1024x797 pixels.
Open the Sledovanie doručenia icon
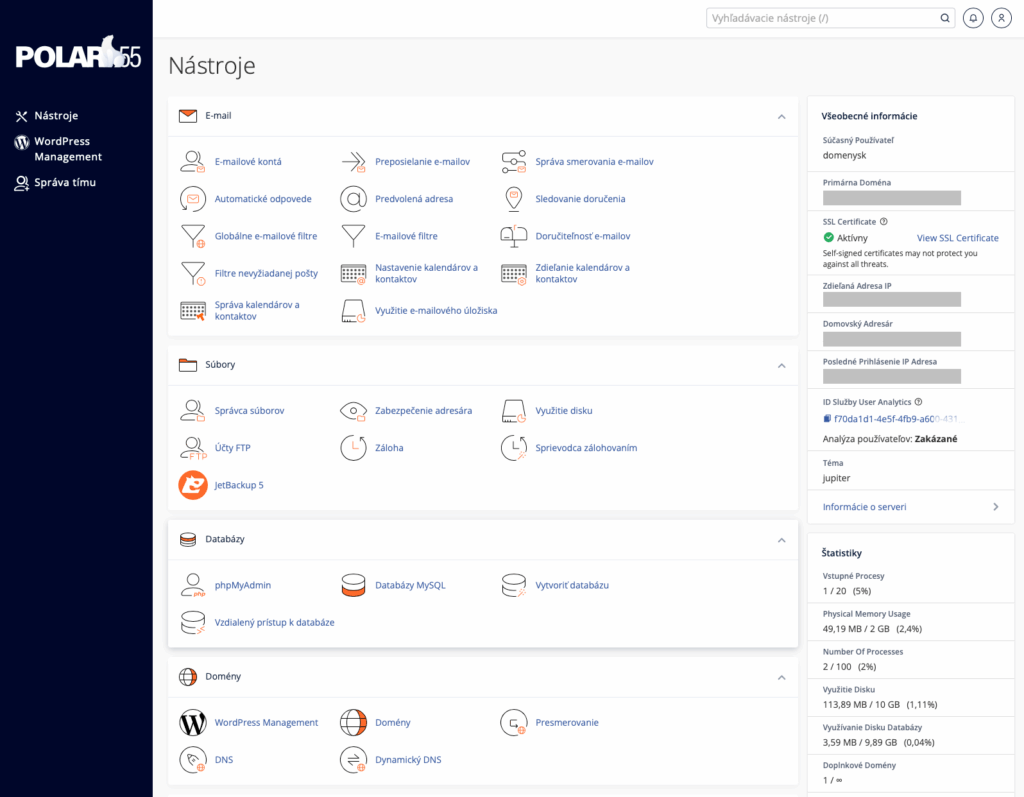pyautogui.click(x=513, y=199)
